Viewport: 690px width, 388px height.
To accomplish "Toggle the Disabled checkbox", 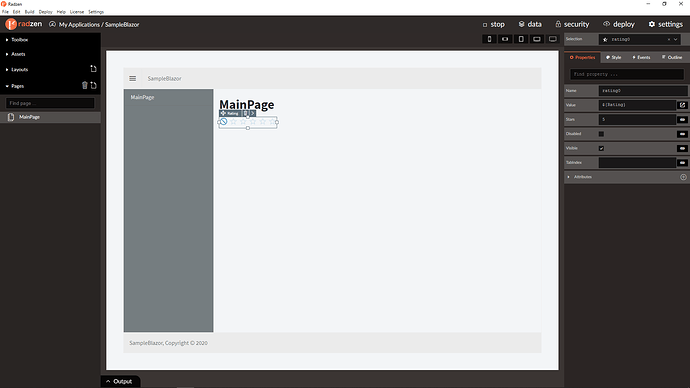I will [x=601, y=134].
